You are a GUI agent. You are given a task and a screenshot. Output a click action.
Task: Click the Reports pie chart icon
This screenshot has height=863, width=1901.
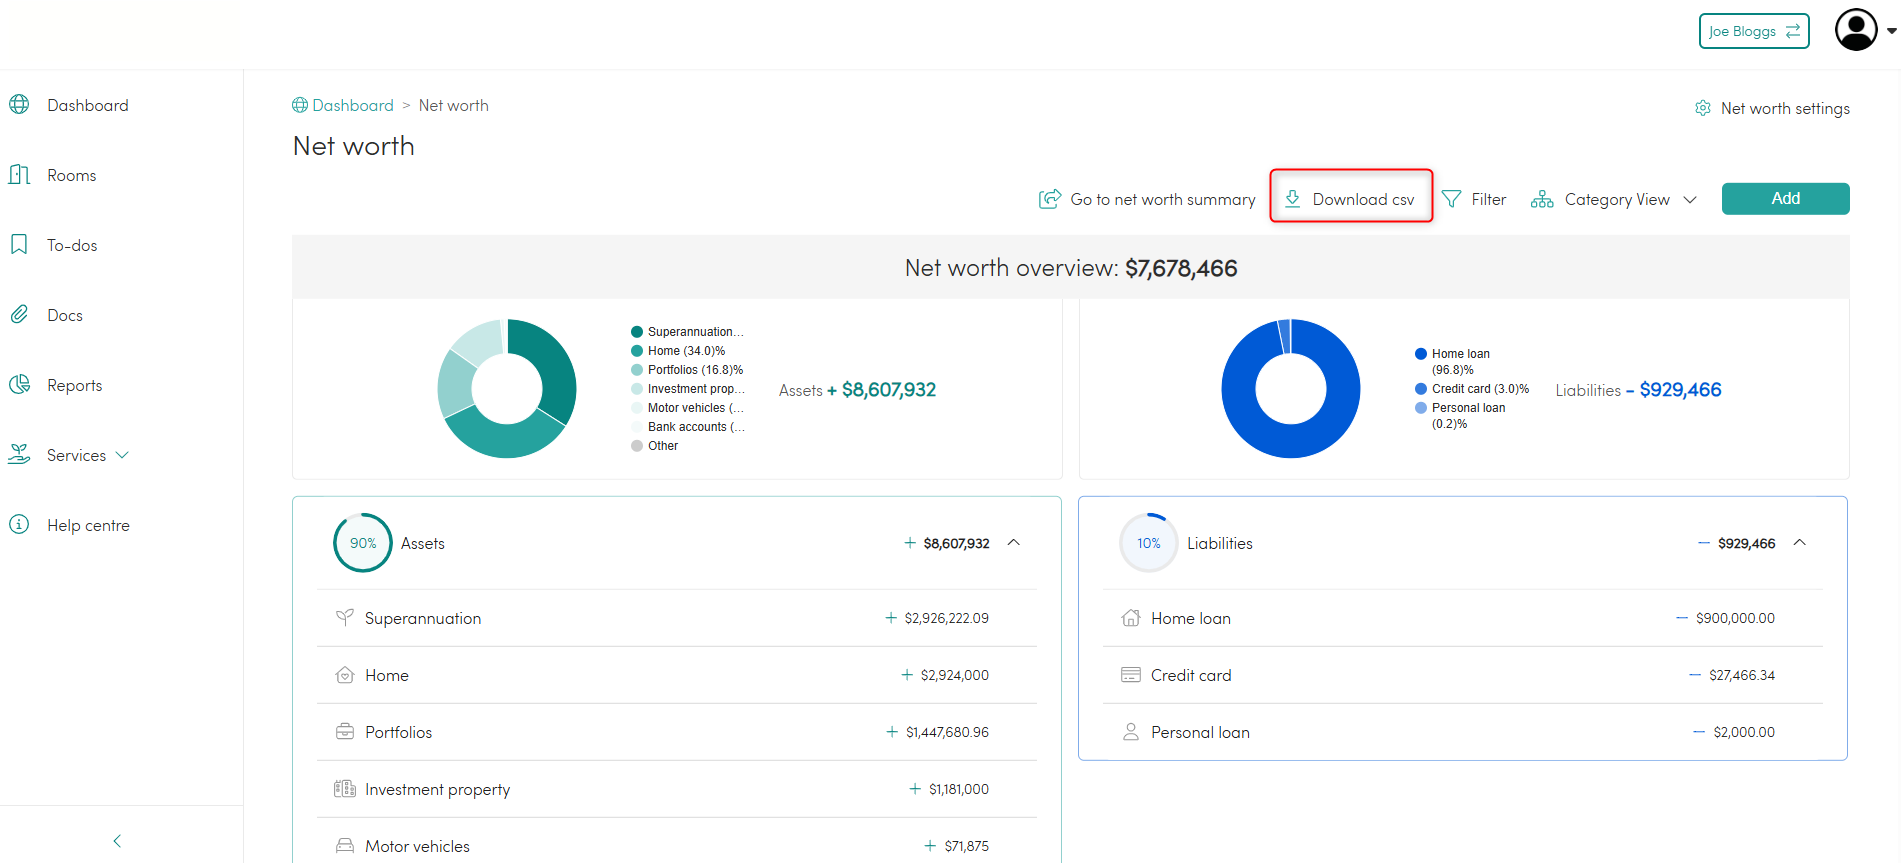(19, 384)
